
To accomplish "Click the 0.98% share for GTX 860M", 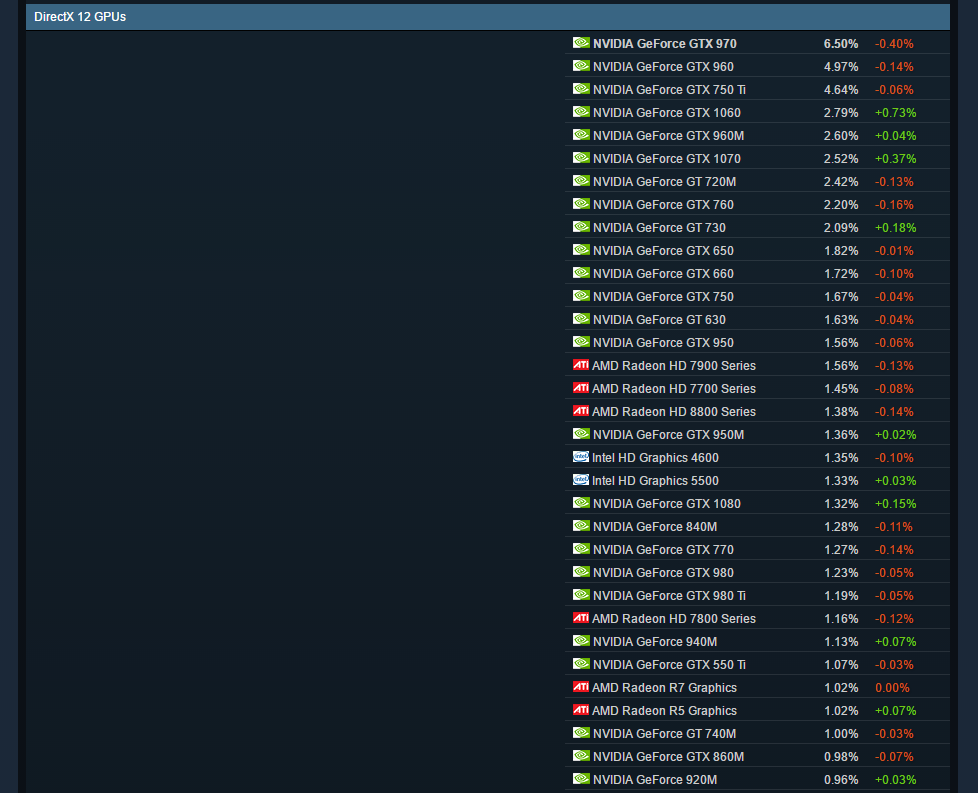I will click(841, 757).
